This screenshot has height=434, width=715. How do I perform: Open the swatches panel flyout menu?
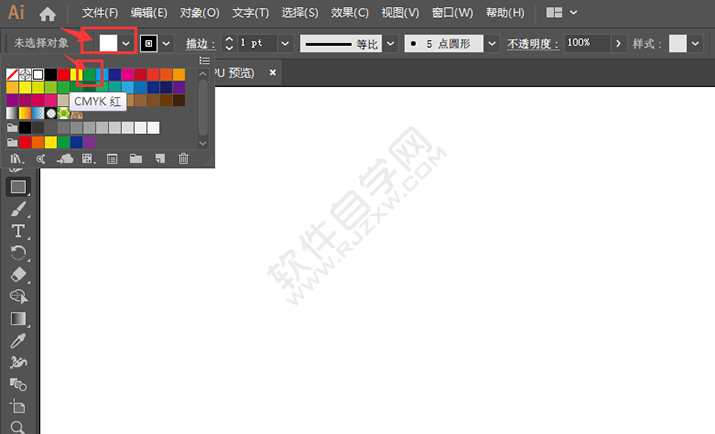204,61
